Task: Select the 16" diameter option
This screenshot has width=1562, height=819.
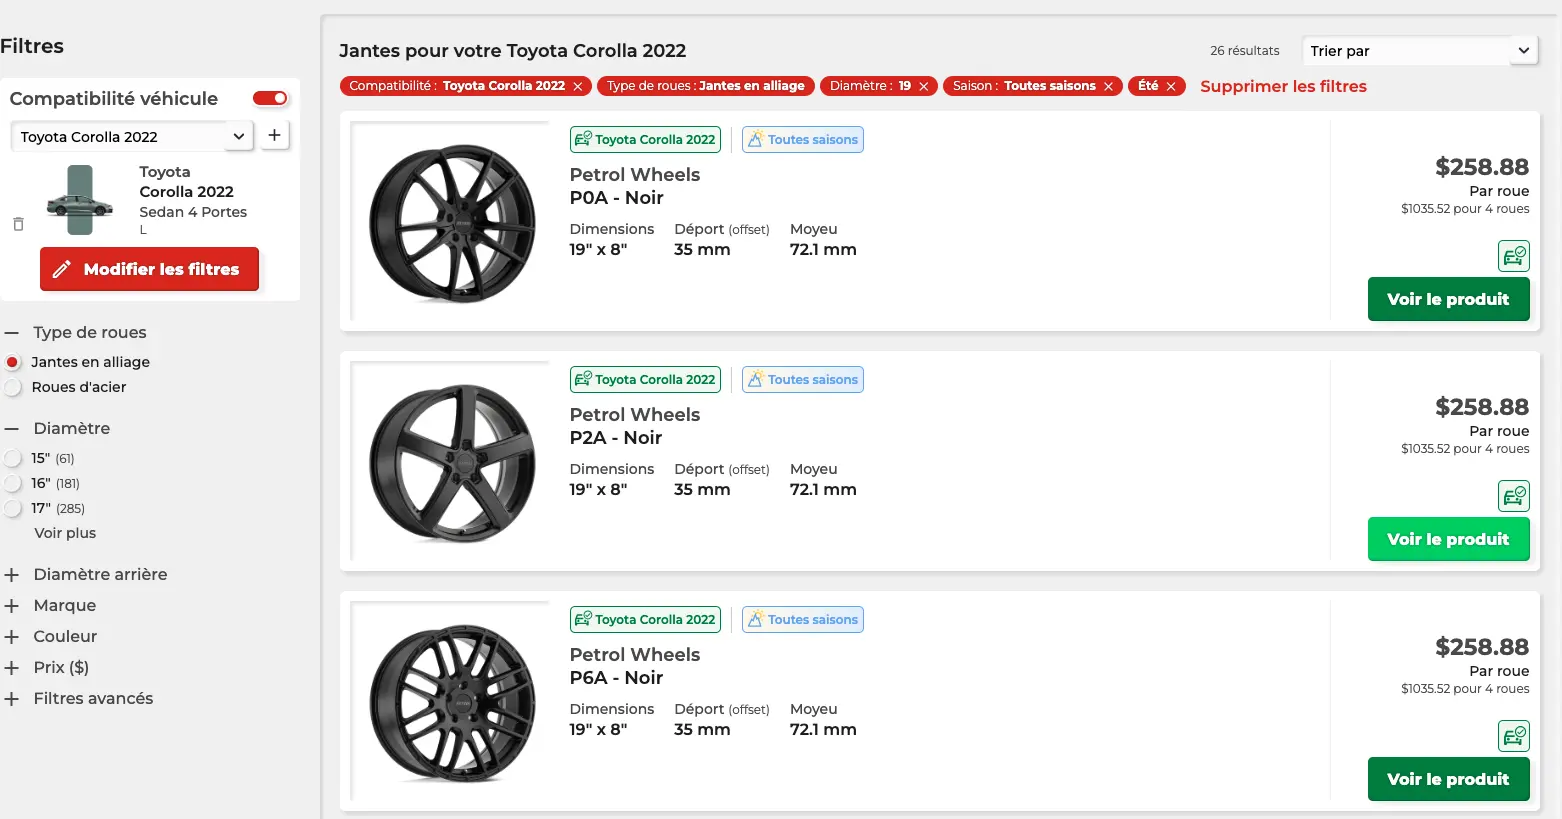Action: [13, 483]
